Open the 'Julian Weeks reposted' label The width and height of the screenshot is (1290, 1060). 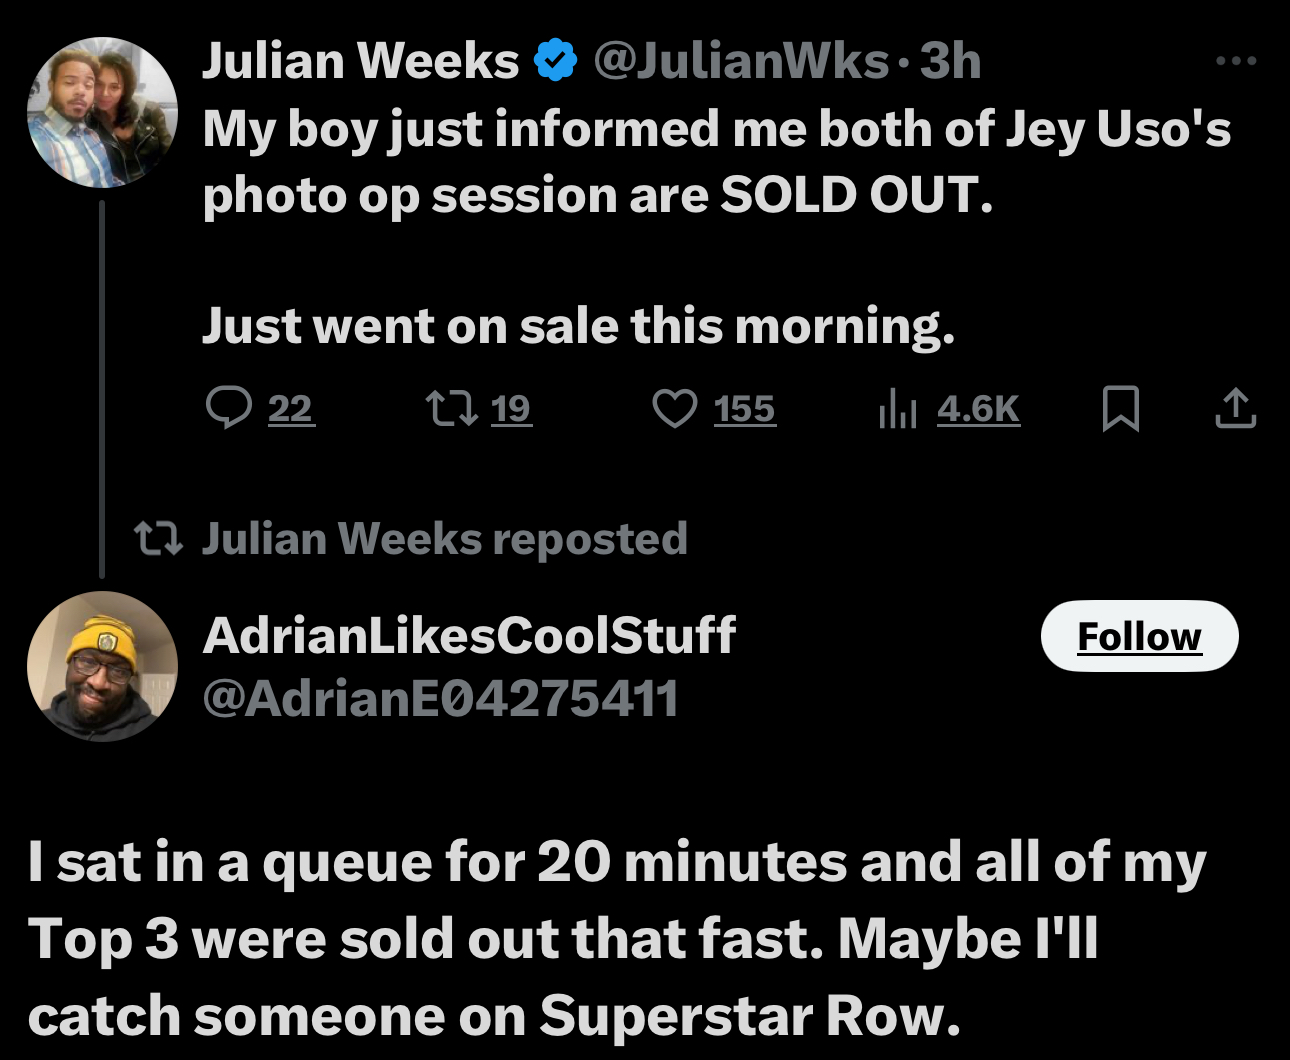pyautogui.click(x=444, y=539)
